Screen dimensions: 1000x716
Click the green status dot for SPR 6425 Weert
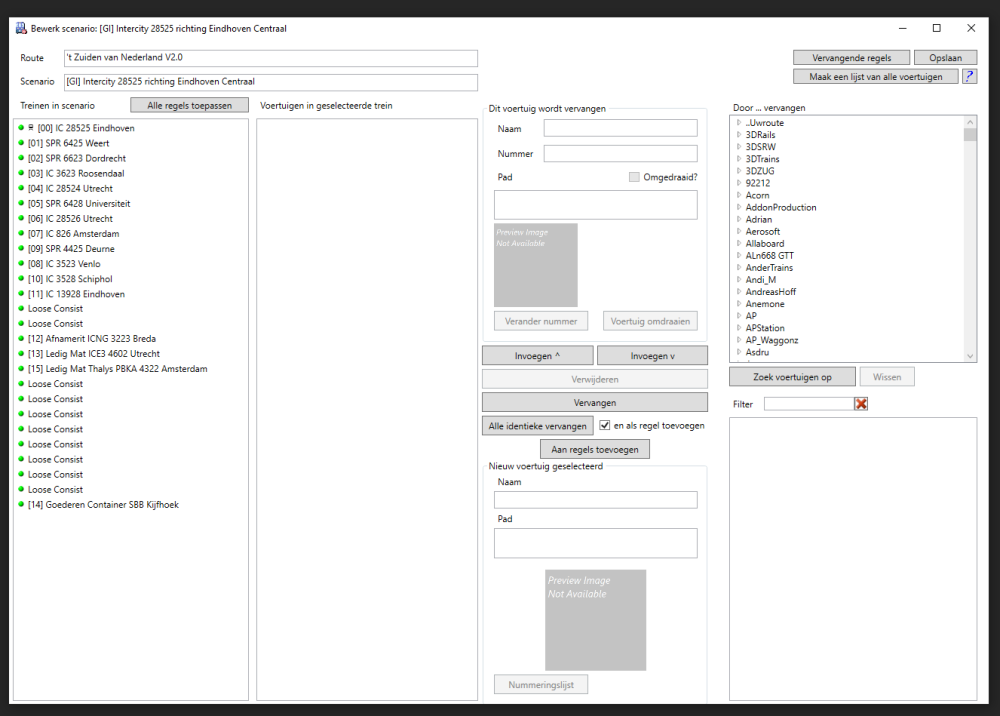click(21, 143)
